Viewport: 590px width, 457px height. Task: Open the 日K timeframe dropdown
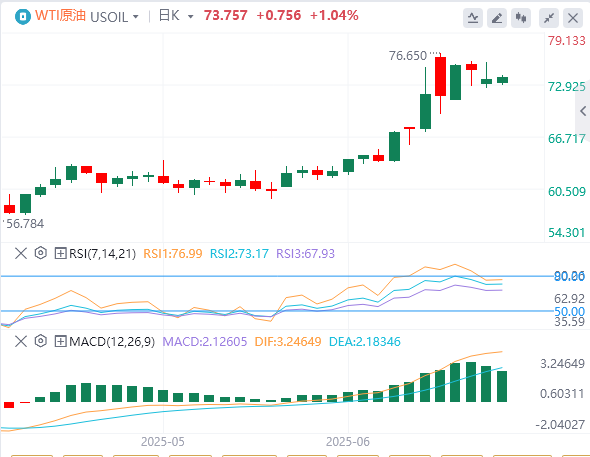[x=176, y=16]
